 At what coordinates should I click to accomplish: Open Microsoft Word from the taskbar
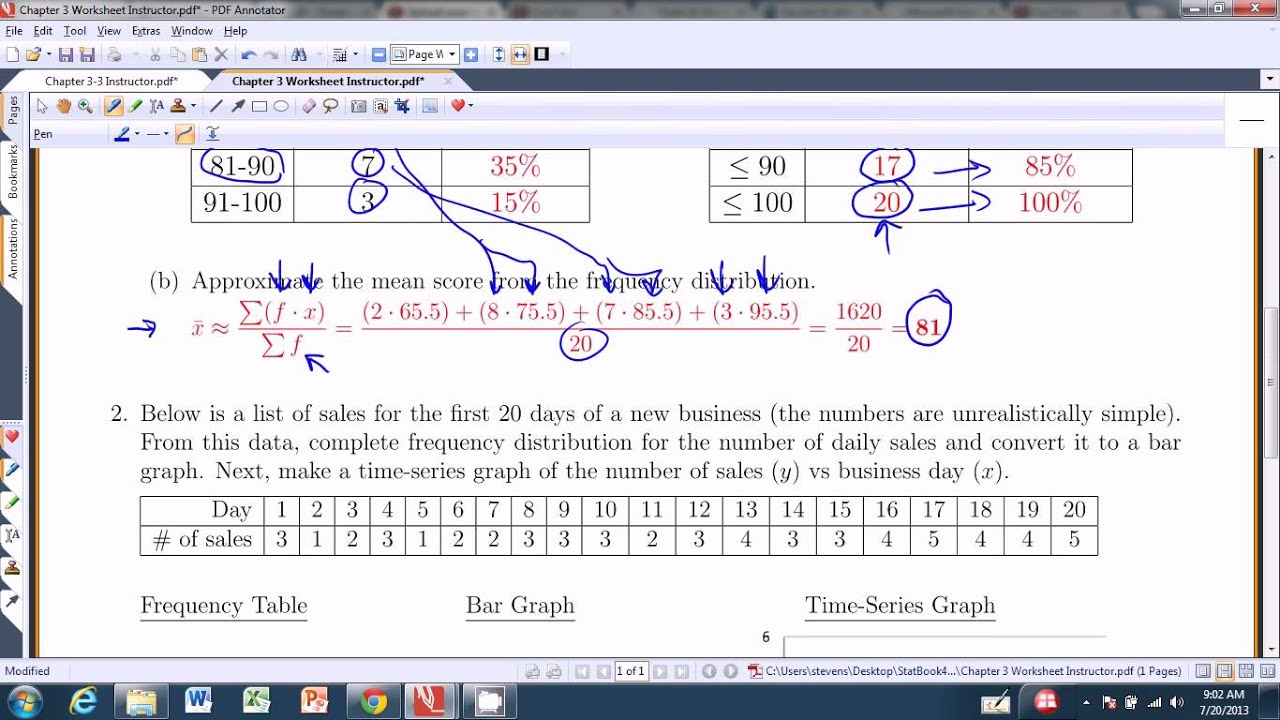point(198,701)
